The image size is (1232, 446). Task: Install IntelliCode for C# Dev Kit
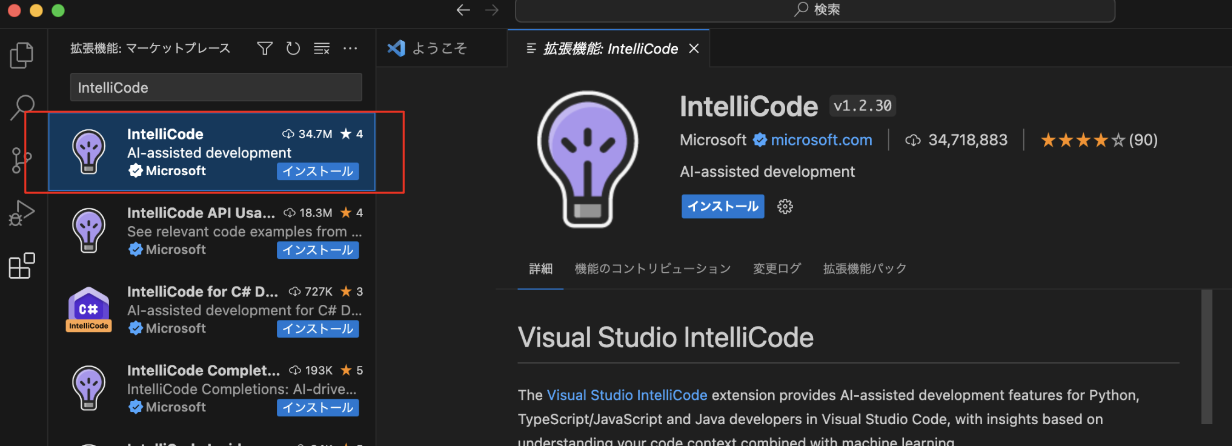point(317,328)
